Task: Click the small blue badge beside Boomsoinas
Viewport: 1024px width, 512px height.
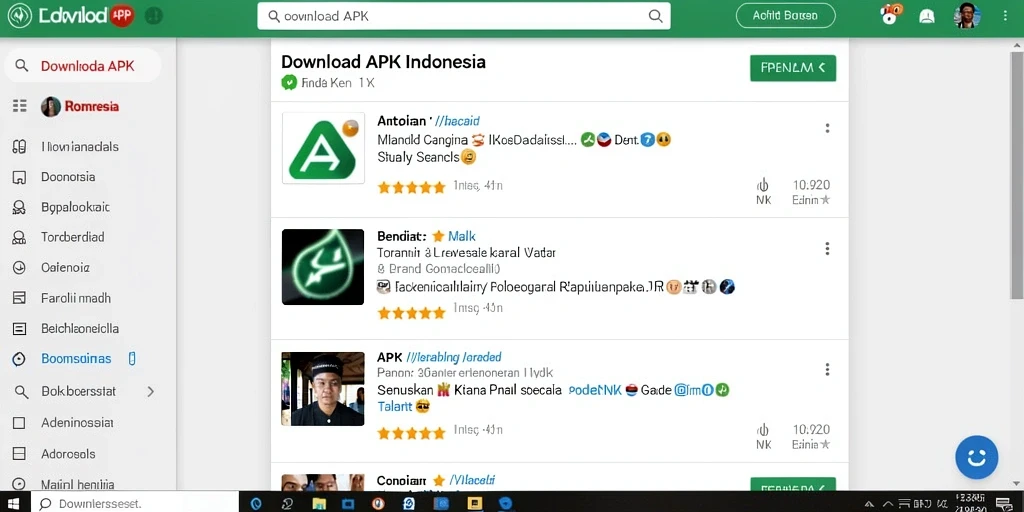Action: click(x=132, y=359)
